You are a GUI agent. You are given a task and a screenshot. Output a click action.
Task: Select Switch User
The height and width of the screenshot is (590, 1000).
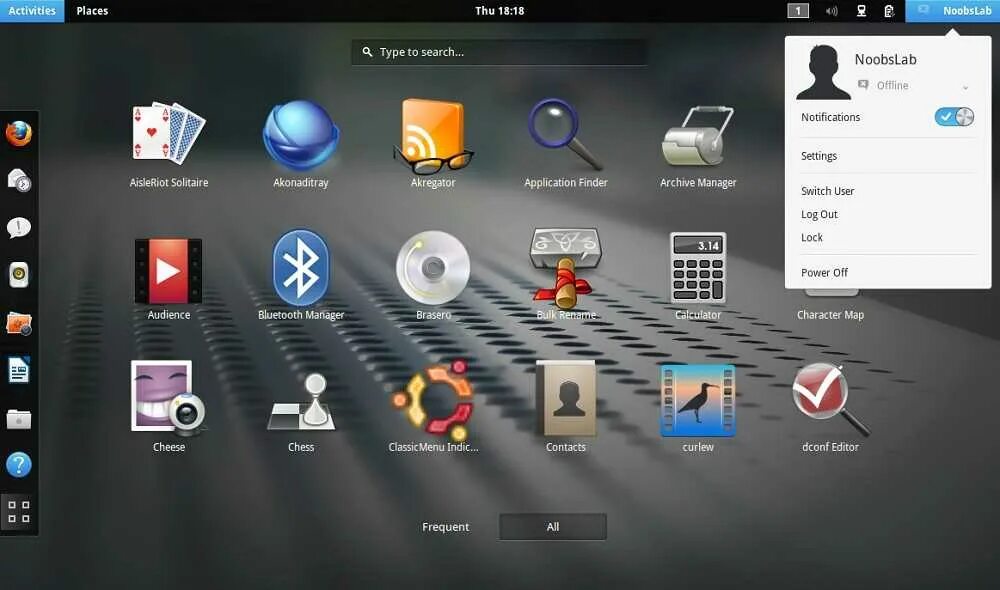point(827,191)
